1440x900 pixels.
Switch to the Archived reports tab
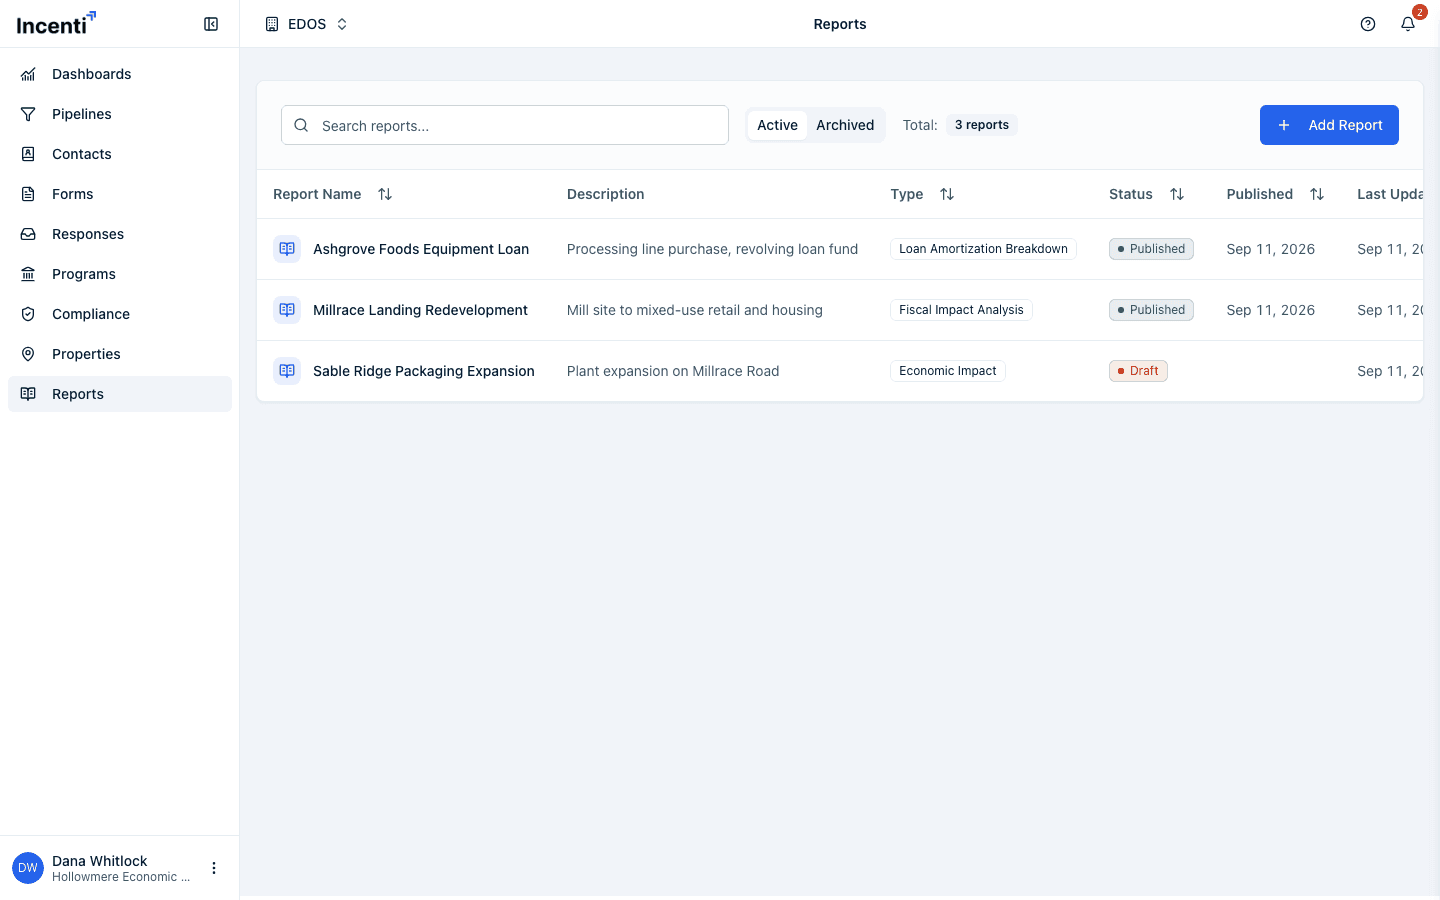845,125
